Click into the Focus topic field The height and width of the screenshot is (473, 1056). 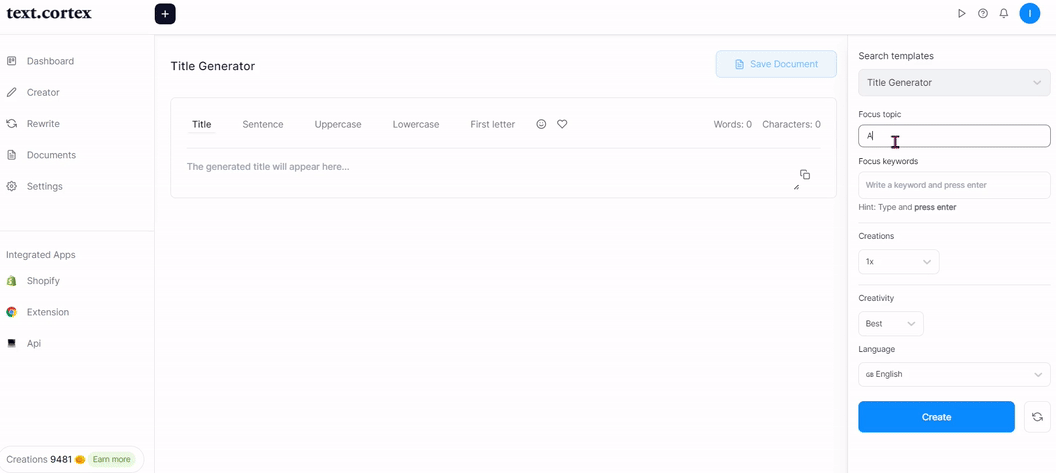[954, 135]
